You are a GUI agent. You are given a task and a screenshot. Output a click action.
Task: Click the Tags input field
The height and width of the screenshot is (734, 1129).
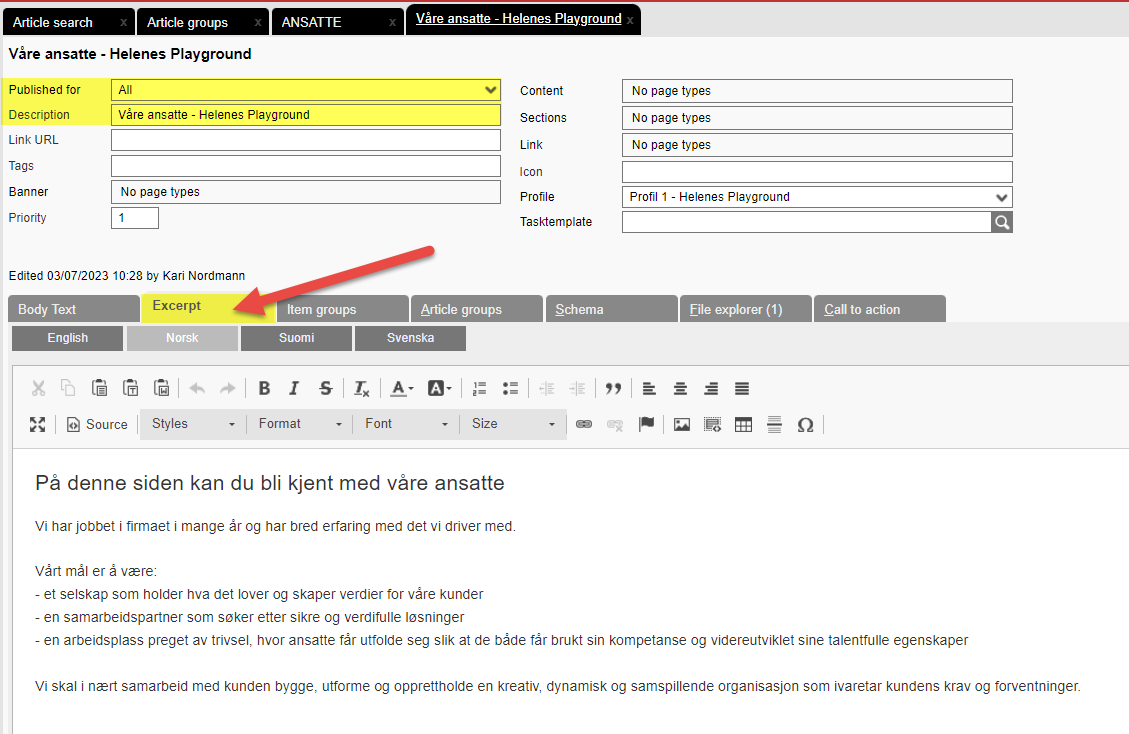305,166
